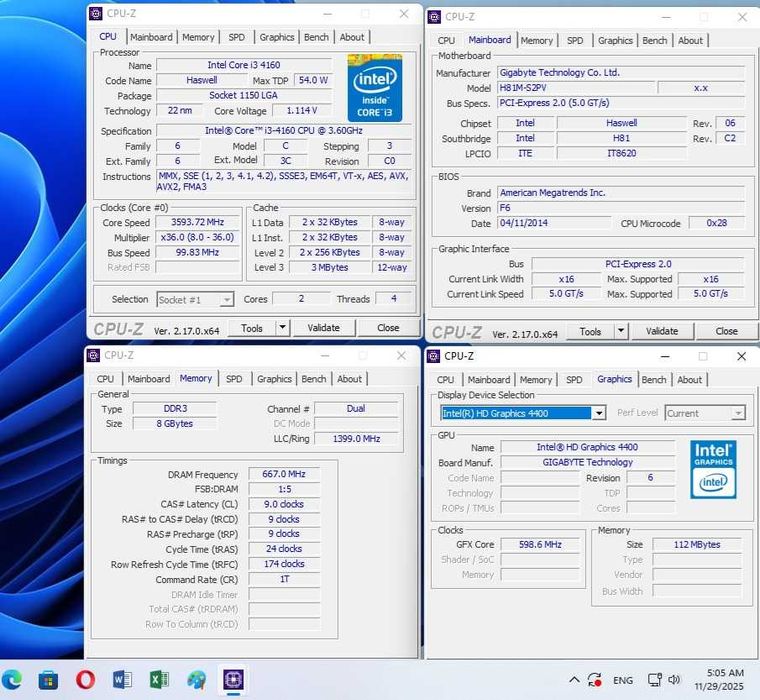Open Tools dropdown arrow in the CPU window
The height and width of the screenshot is (700, 760).
pos(283,328)
